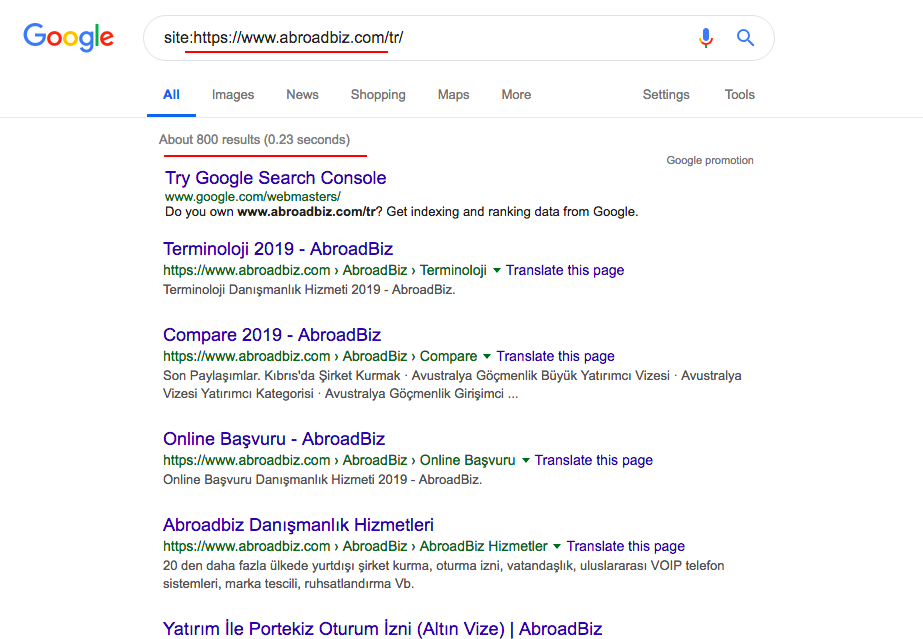Open the Compare 2019 - AbroadBiz result

click(272, 335)
